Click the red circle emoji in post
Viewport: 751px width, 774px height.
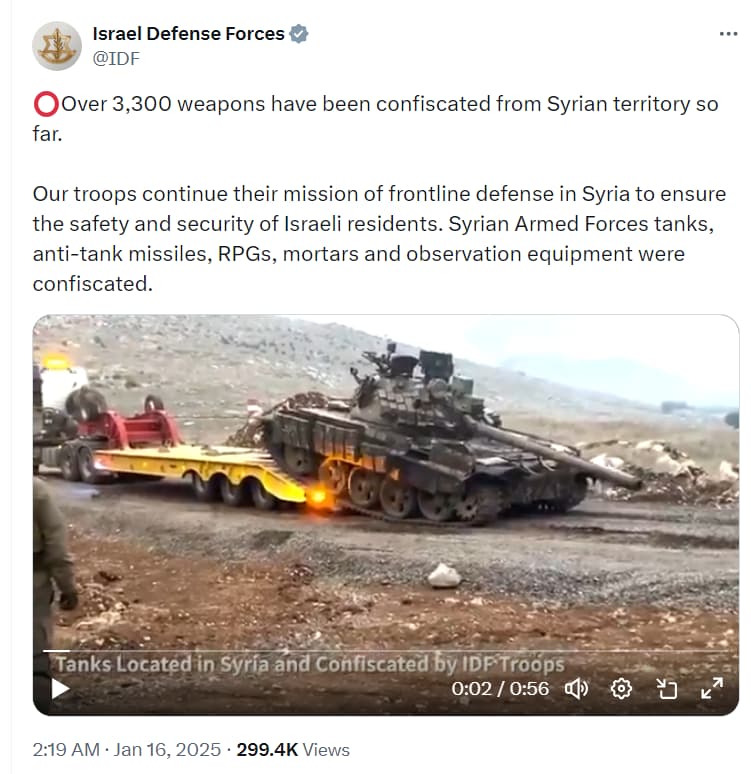[46, 104]
